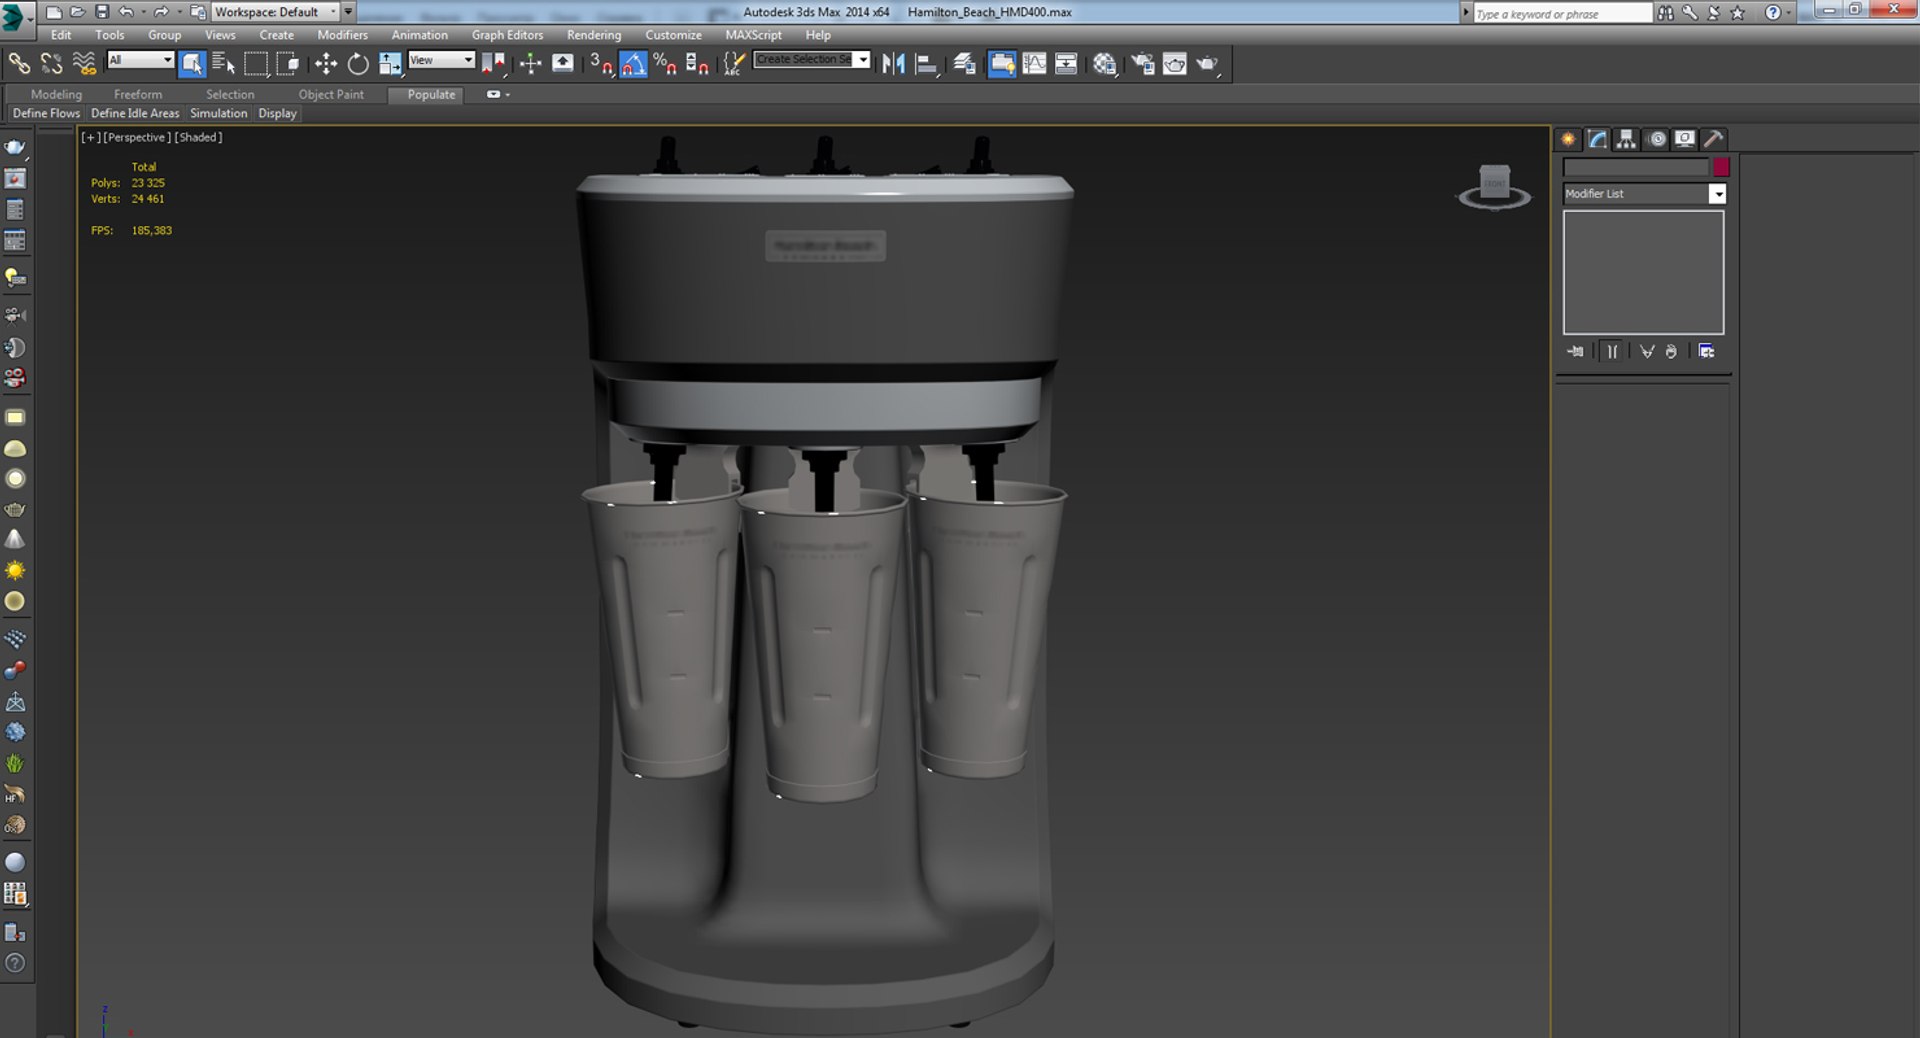Activate the Select and Move tool

tap(325, 64)
